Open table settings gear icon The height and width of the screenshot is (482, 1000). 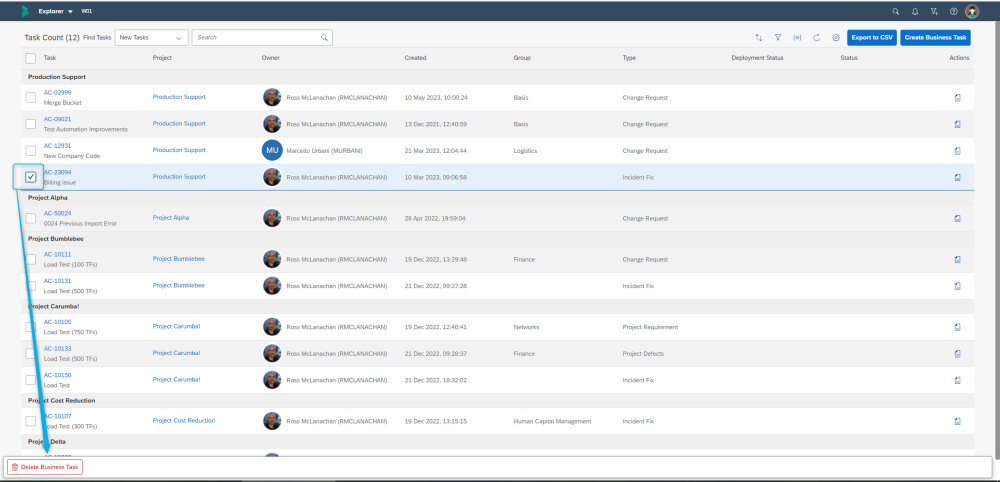tap(835, 38)
